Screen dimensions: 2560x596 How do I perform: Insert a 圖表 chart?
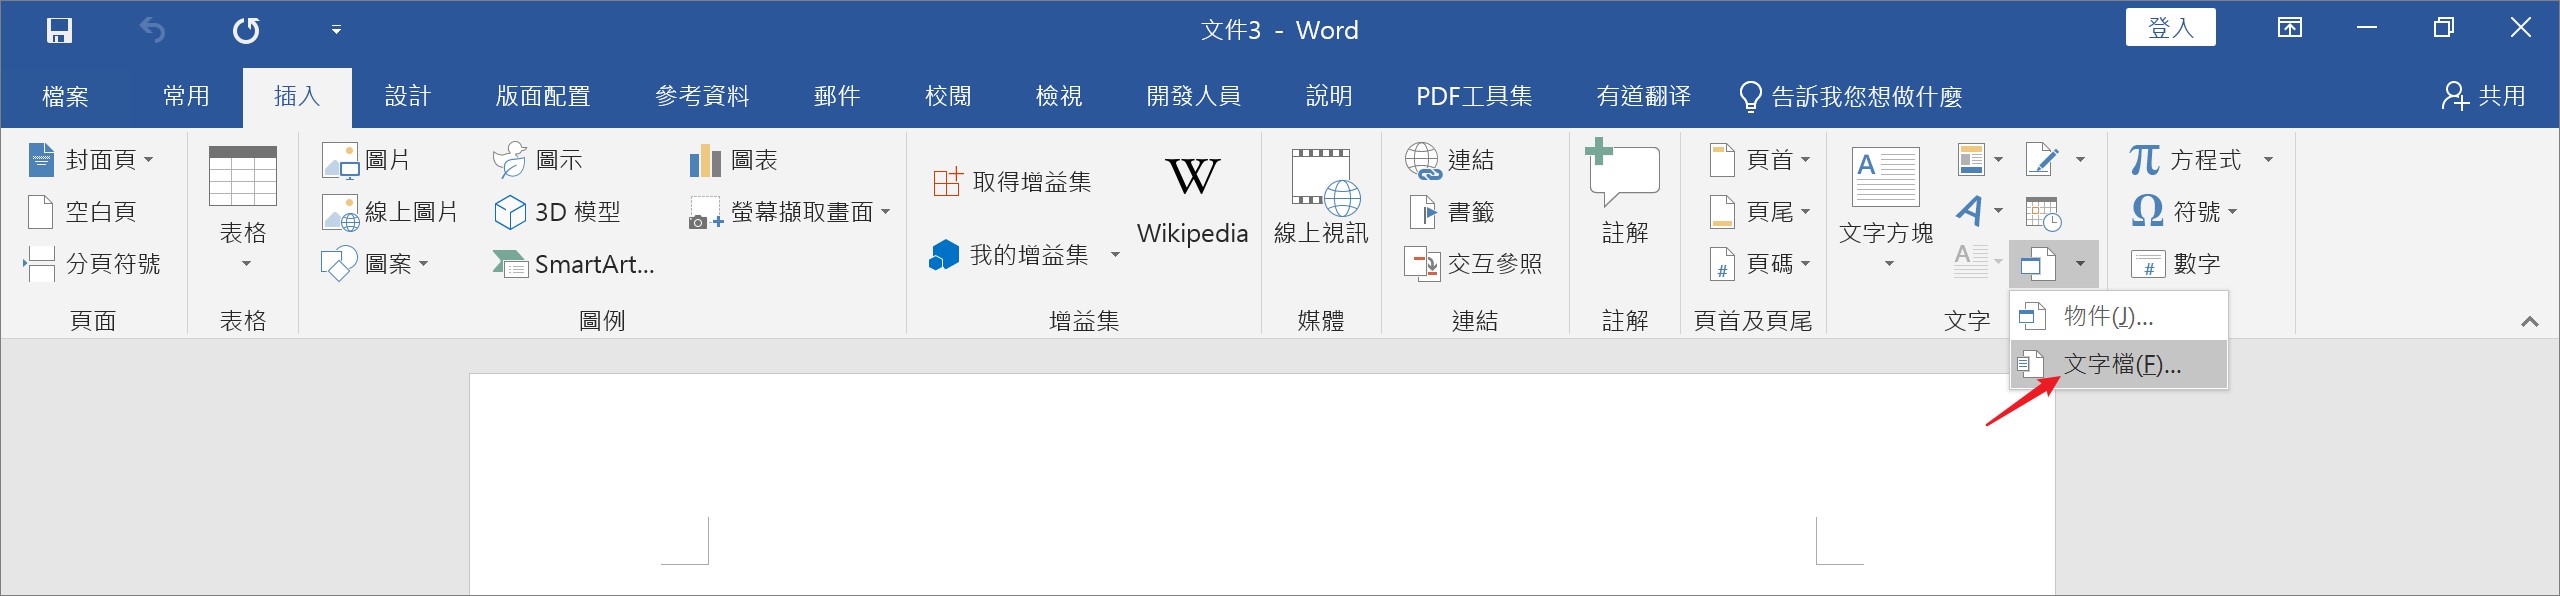coord(734,160)
